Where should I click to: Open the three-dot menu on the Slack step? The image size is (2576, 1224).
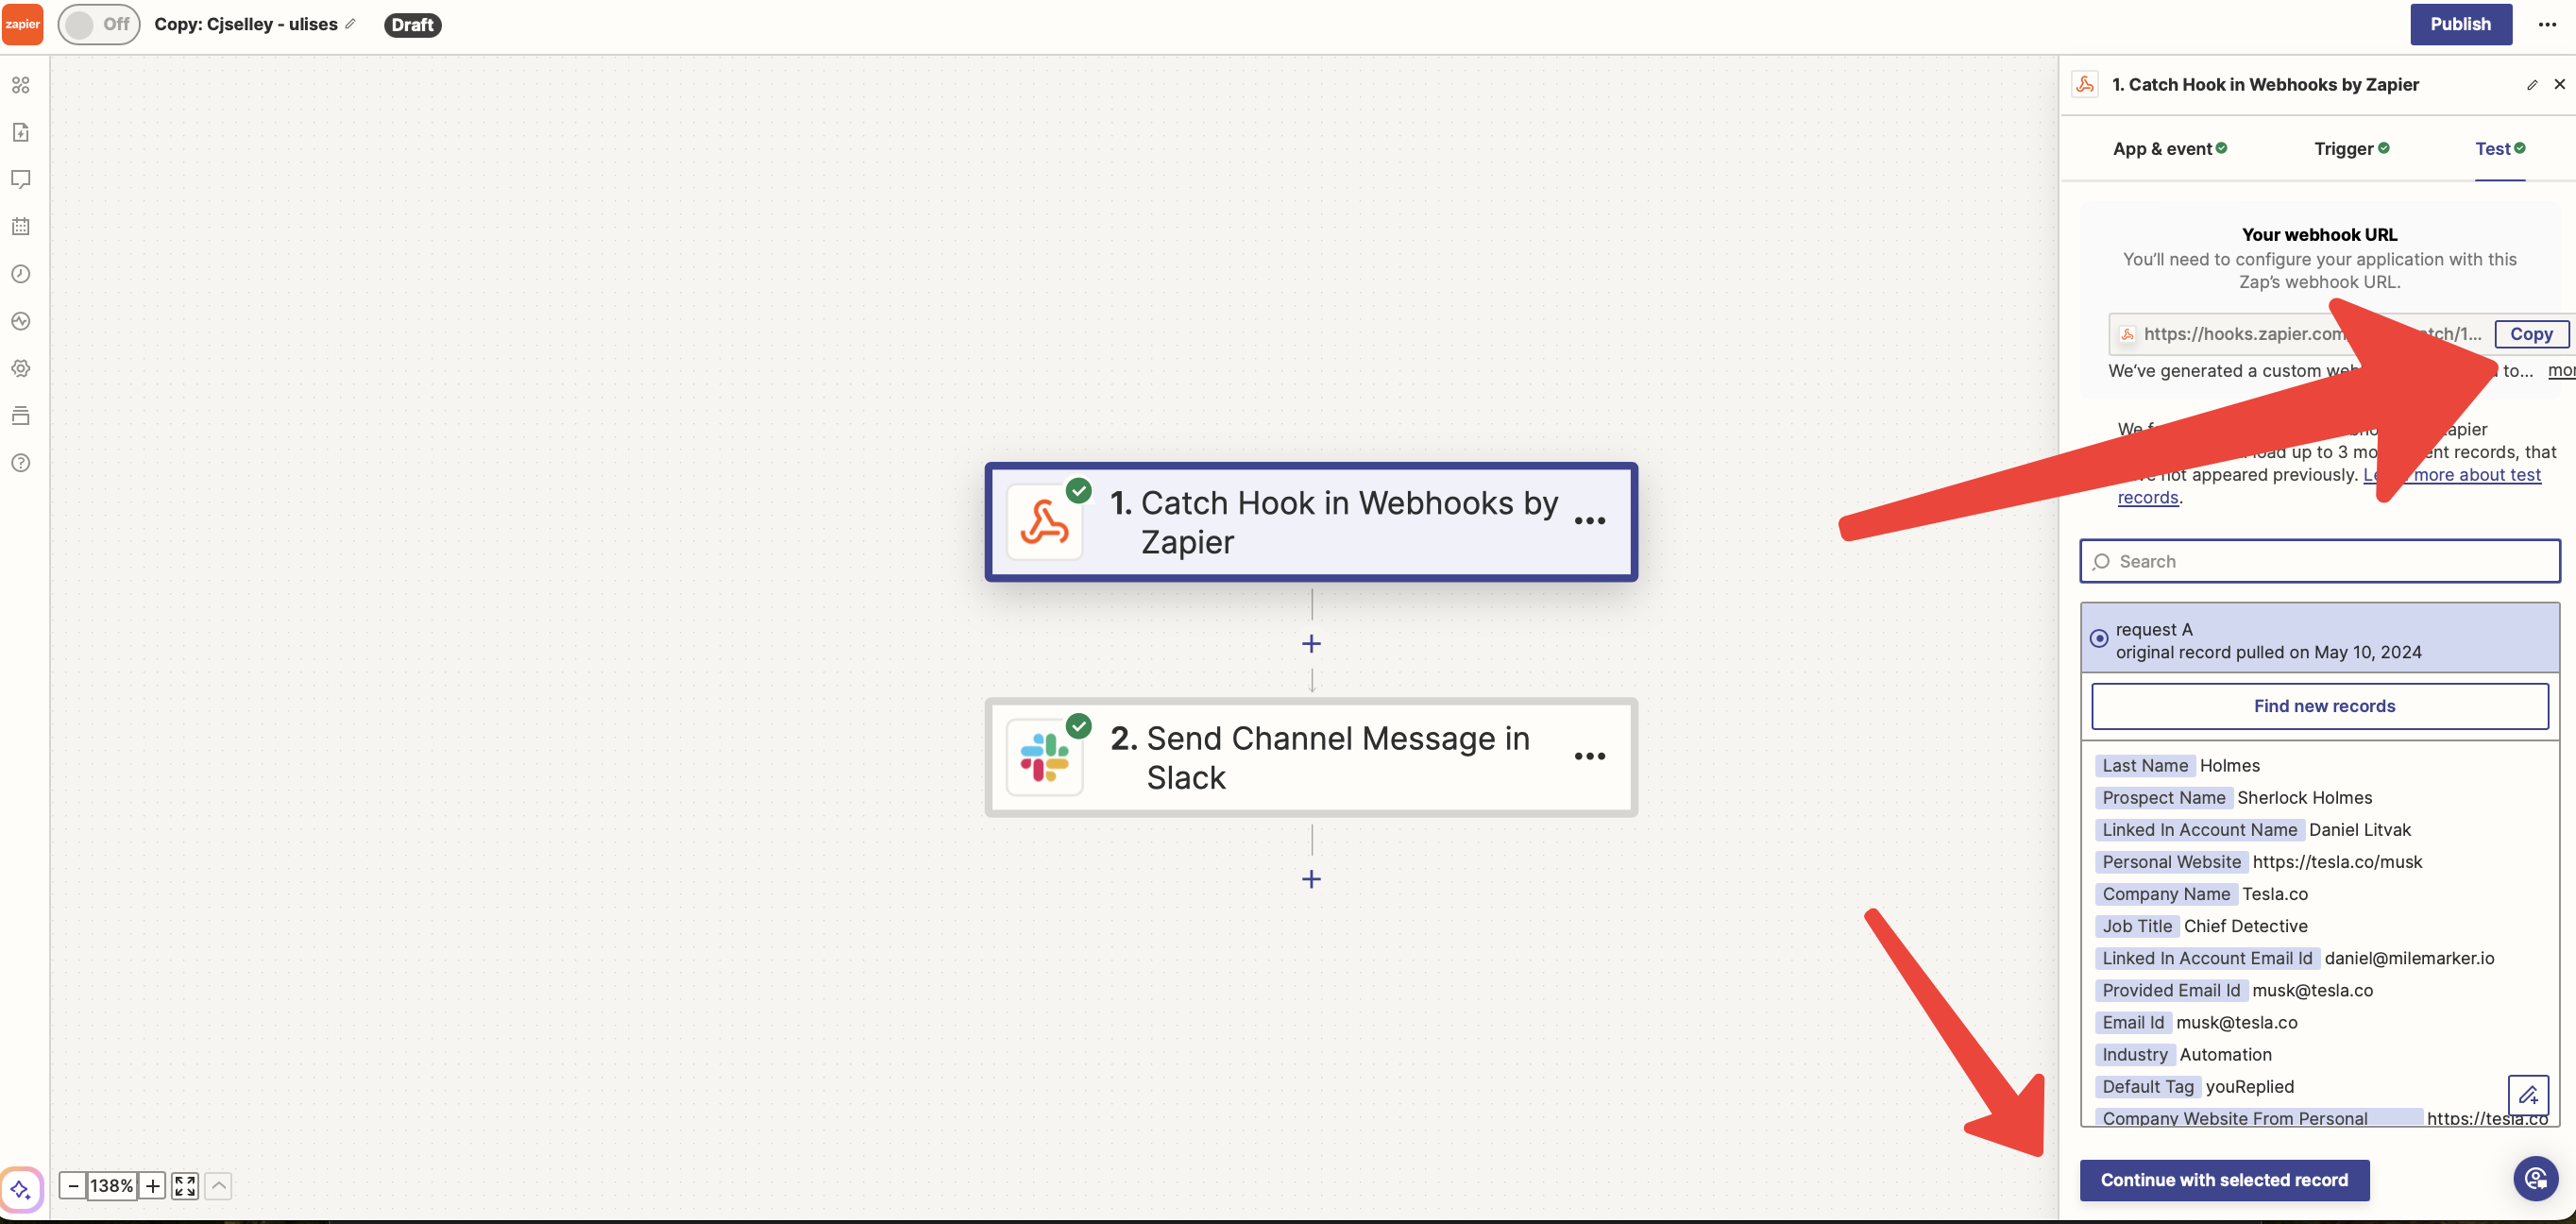point(1589,756)
